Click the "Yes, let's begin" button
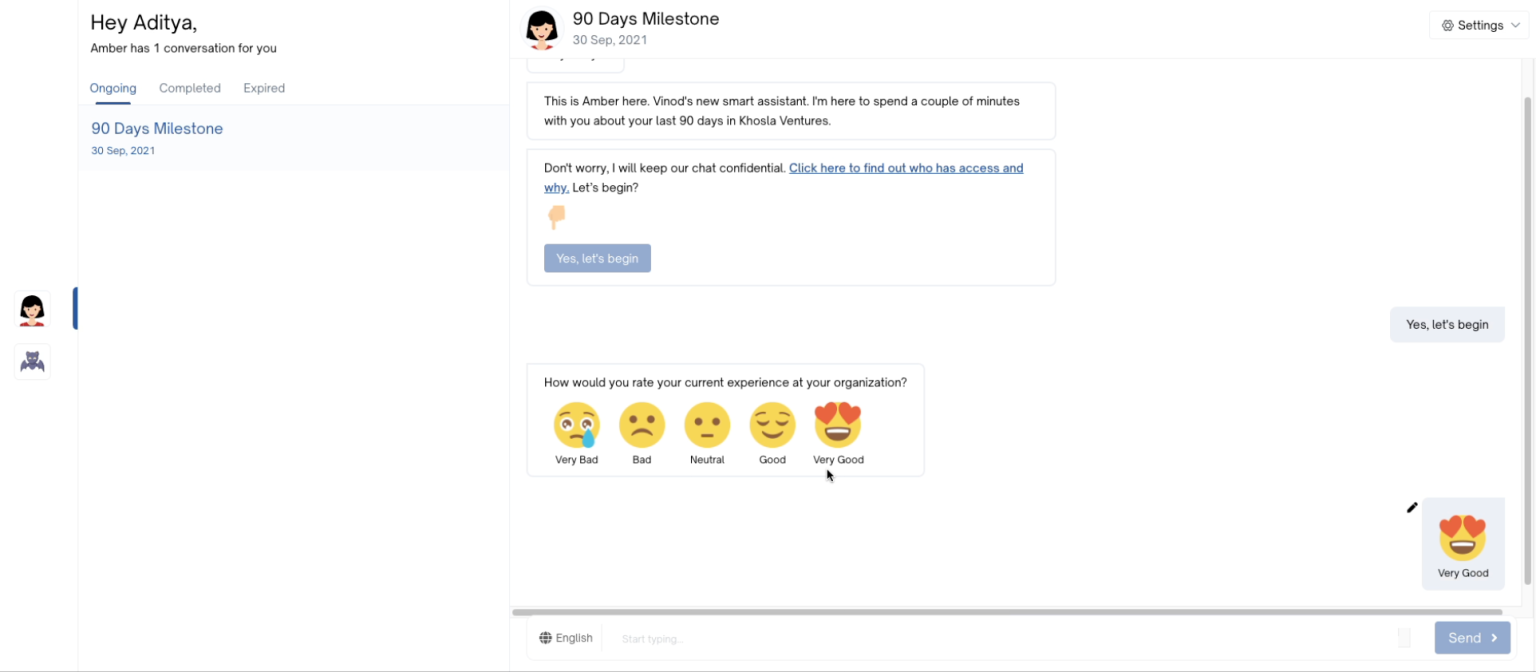The image size is (1536, 672). pos(597,258)
